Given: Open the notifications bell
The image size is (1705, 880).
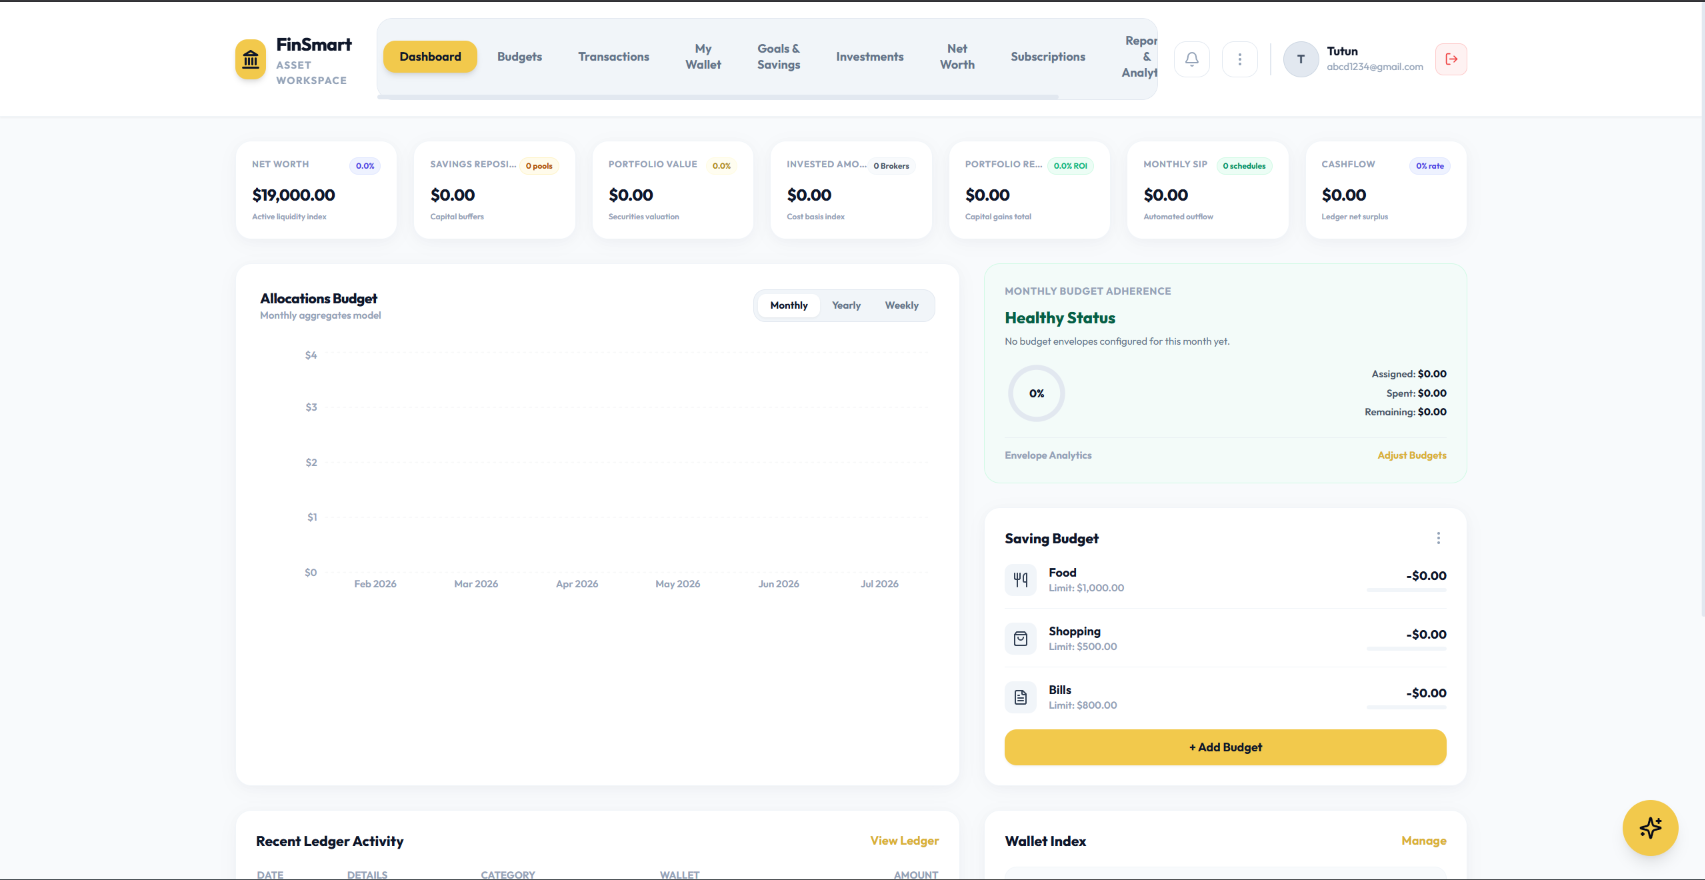Looking at the screenshot, I should [x=1192, y=59].
